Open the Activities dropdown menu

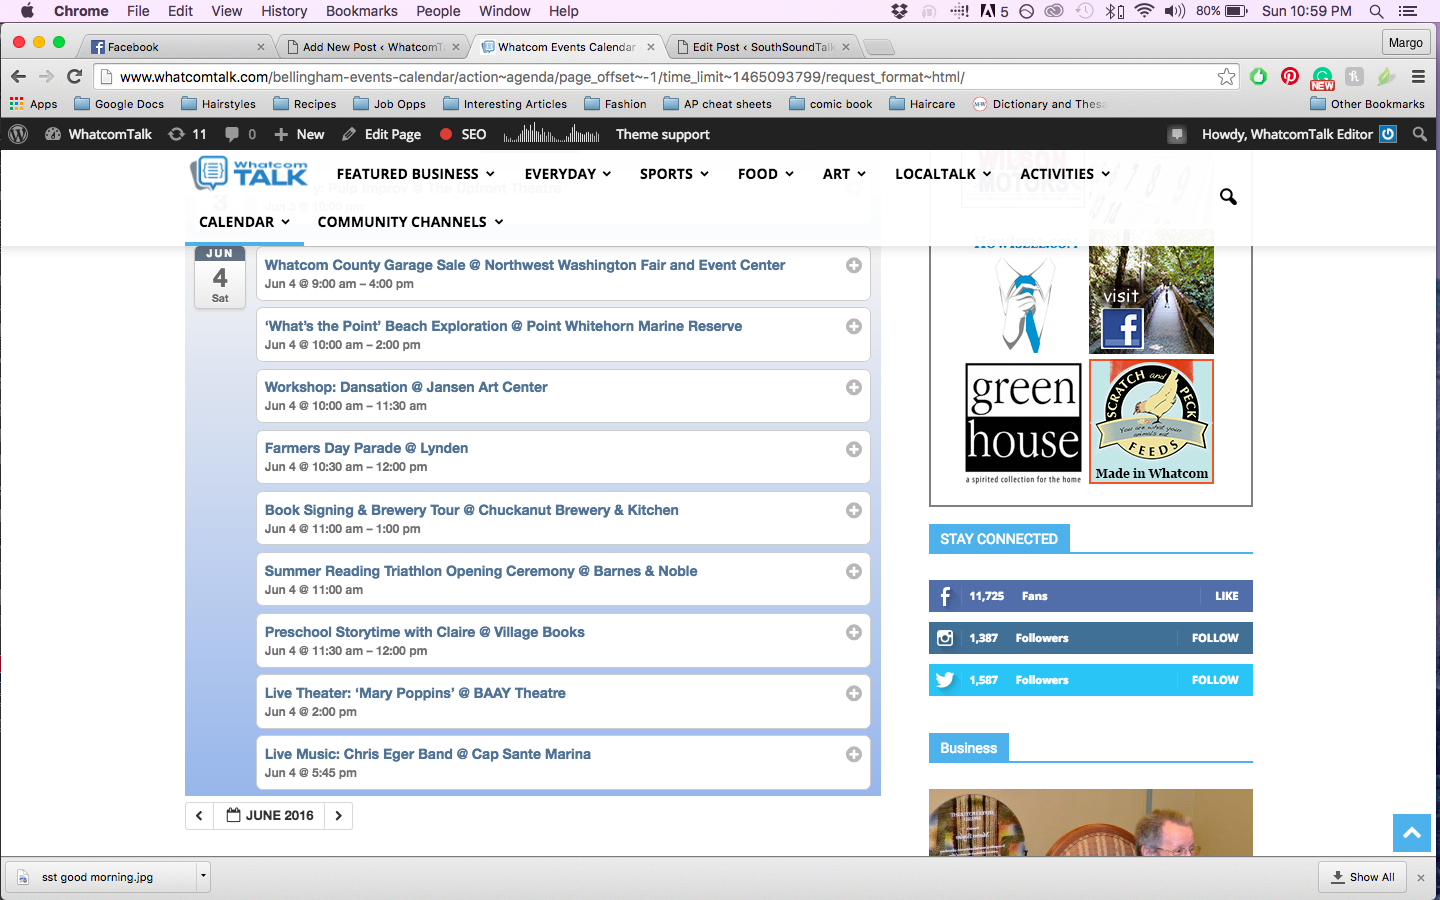pos(1065,174)
